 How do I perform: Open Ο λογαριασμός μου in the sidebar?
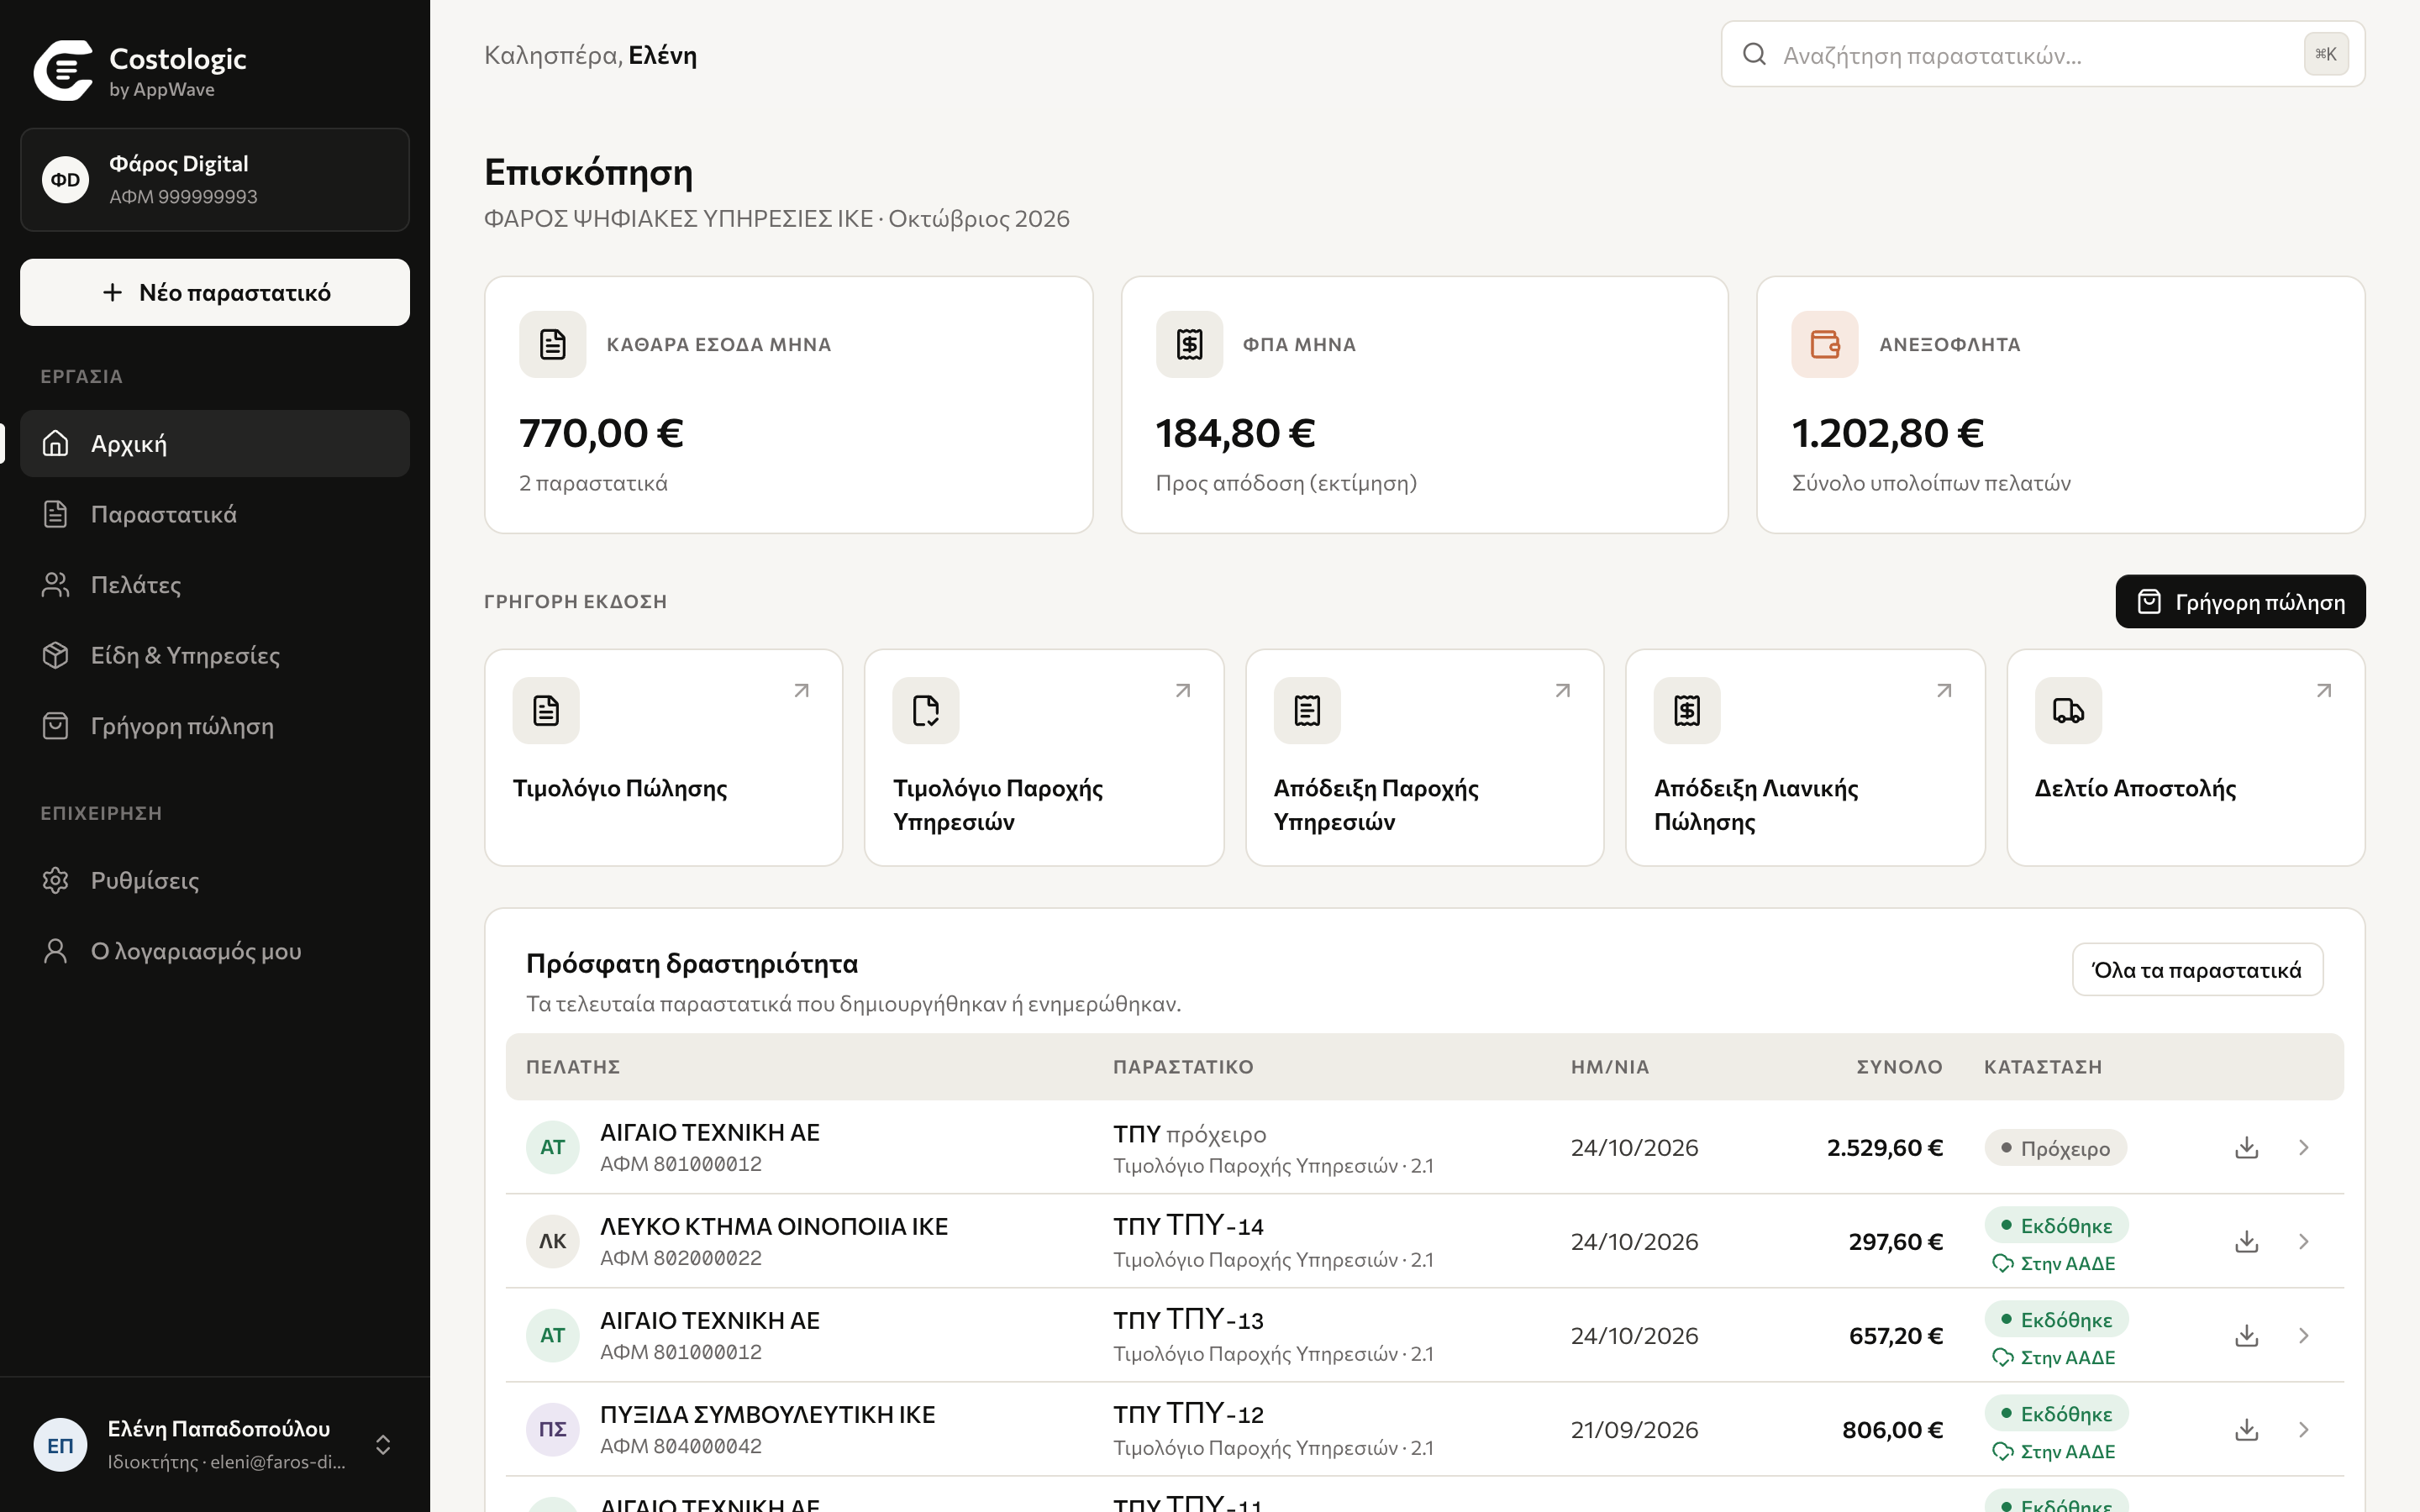[215, 951]
